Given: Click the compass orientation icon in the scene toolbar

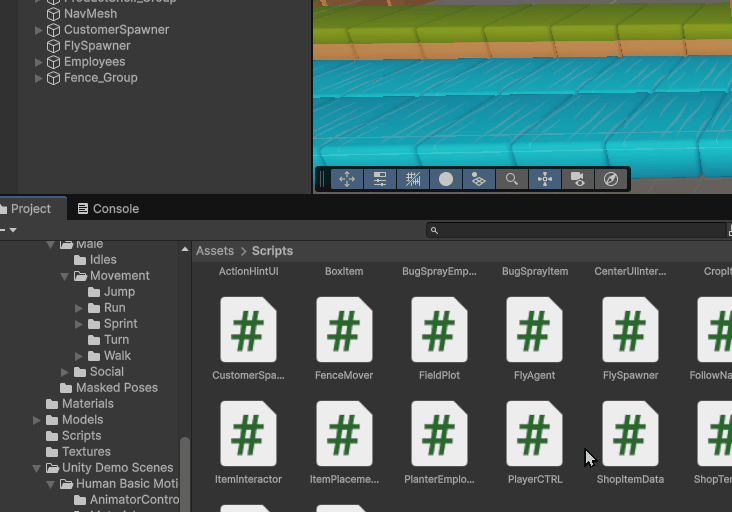Looking at the screenshot, I should (611, 179).
